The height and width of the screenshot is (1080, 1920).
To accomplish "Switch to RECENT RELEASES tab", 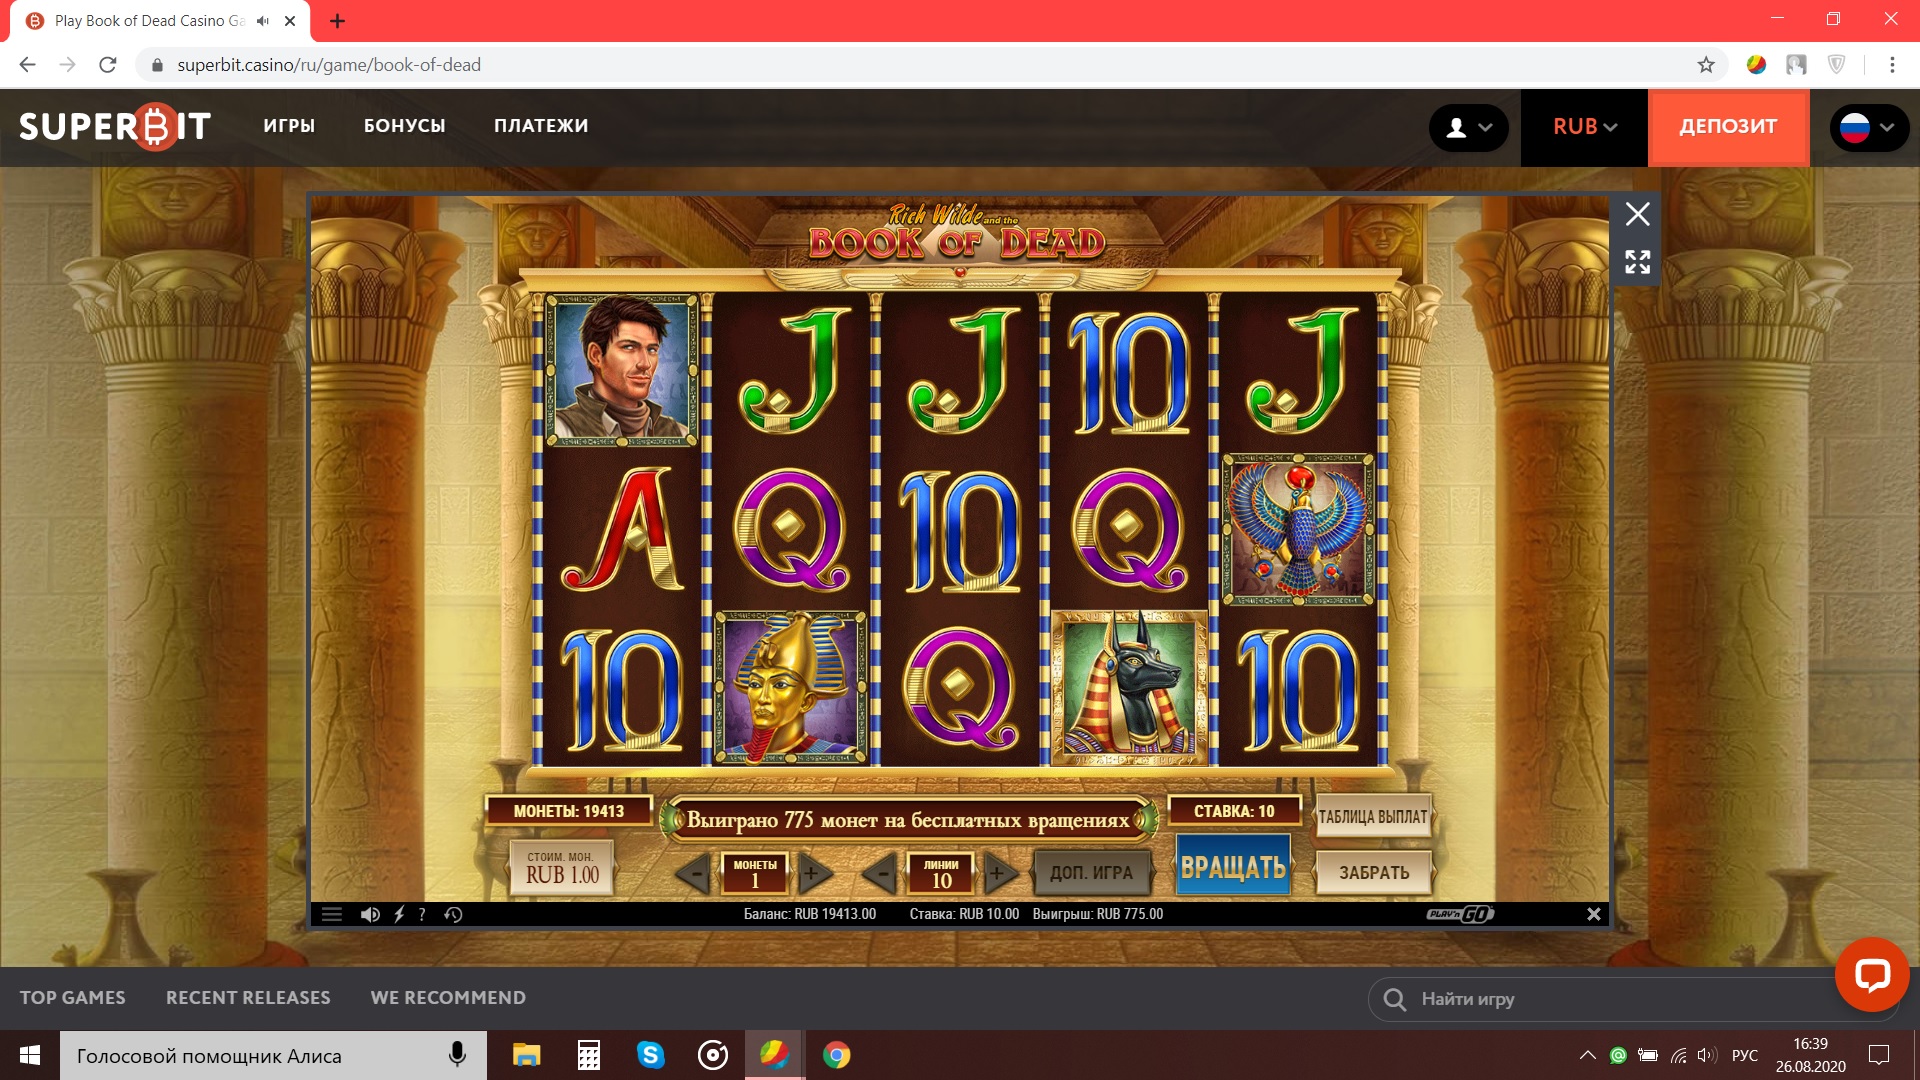I will coord(248,997).
